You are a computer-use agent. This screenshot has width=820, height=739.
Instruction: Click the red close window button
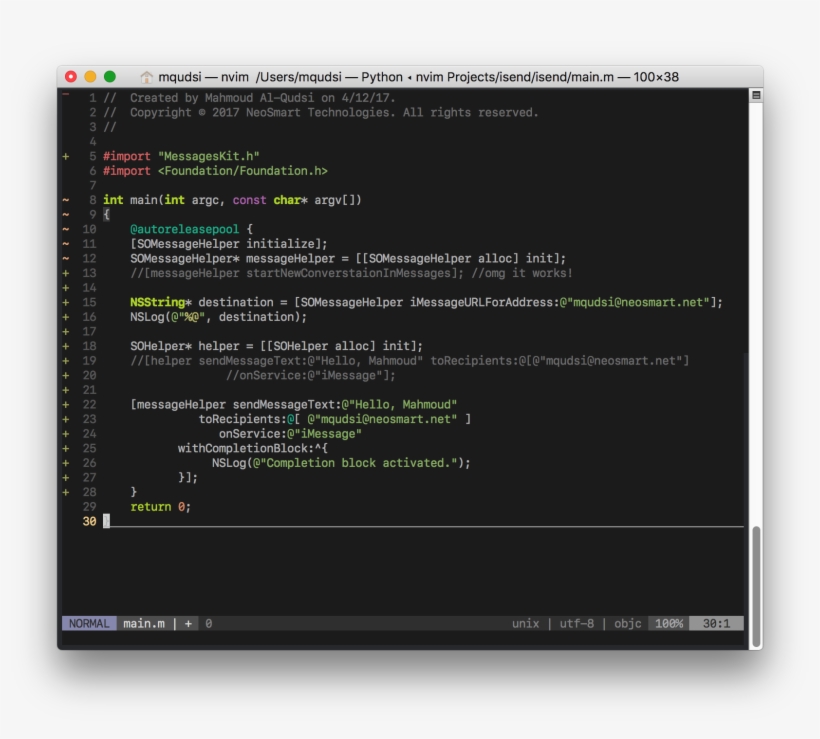coord(71,77)
